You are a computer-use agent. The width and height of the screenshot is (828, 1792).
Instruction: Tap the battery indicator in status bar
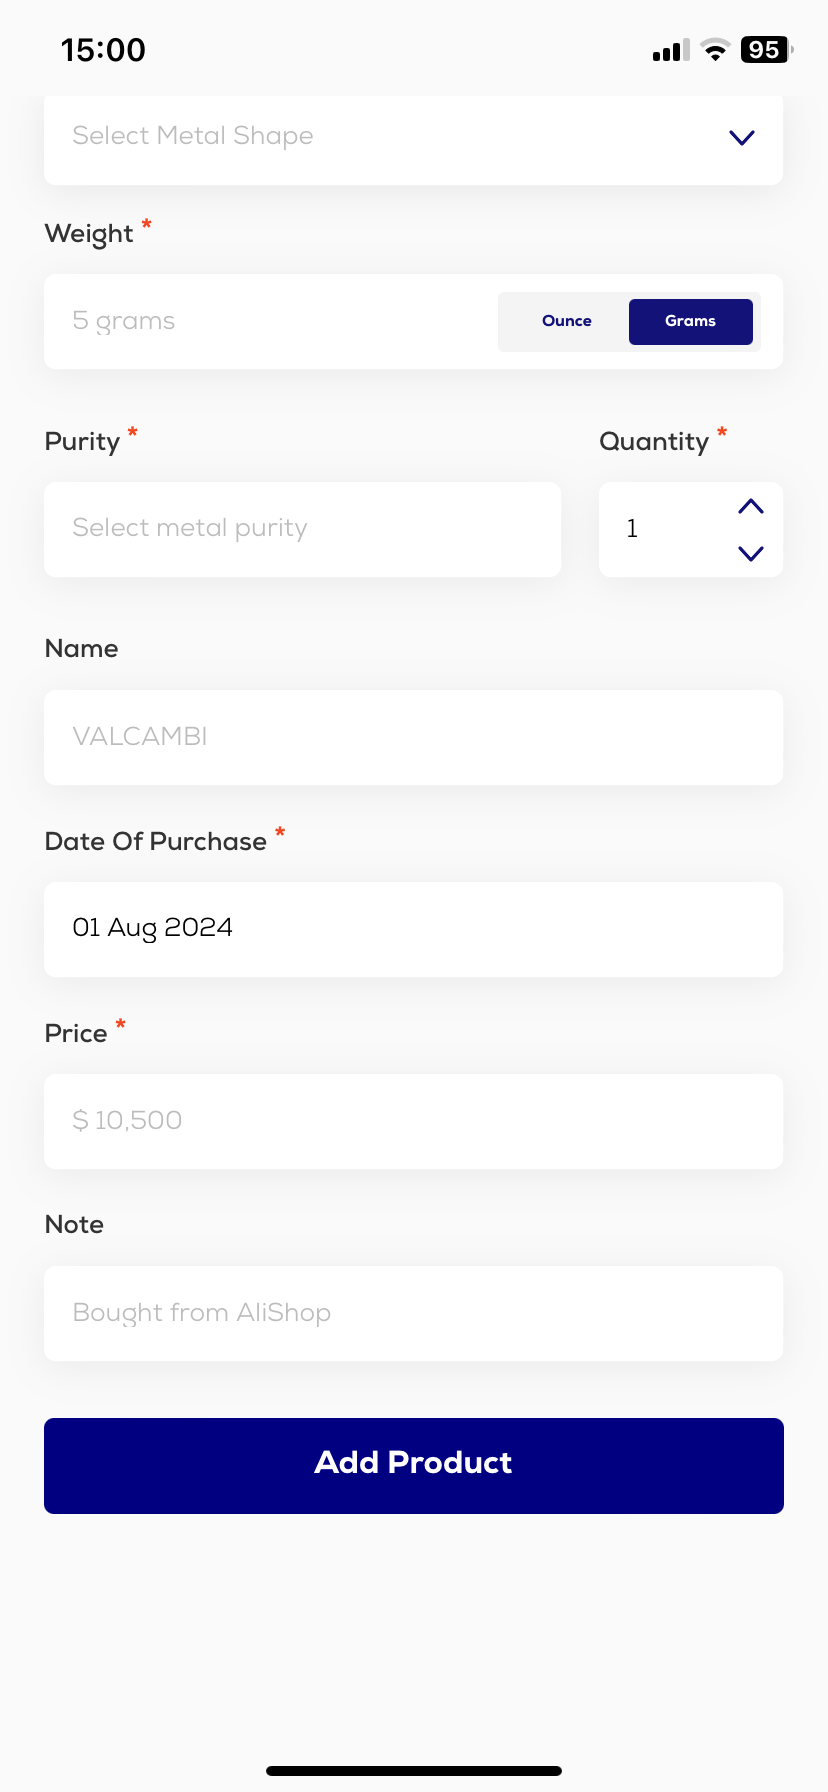pyautogui.click(x=765, y=50)
